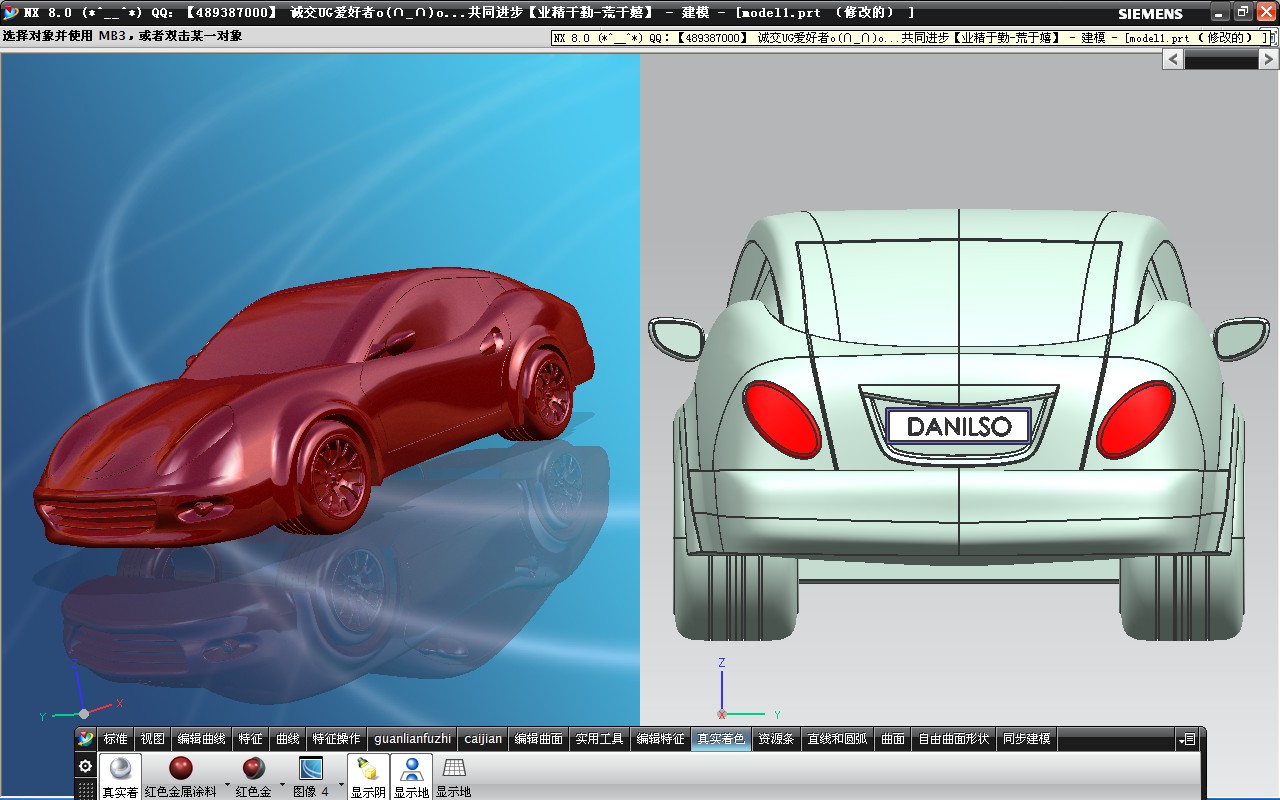This screenshot has height=800, width=1280.
Task: Switch to 资源条 tab
Action: [x=777, y=739]
